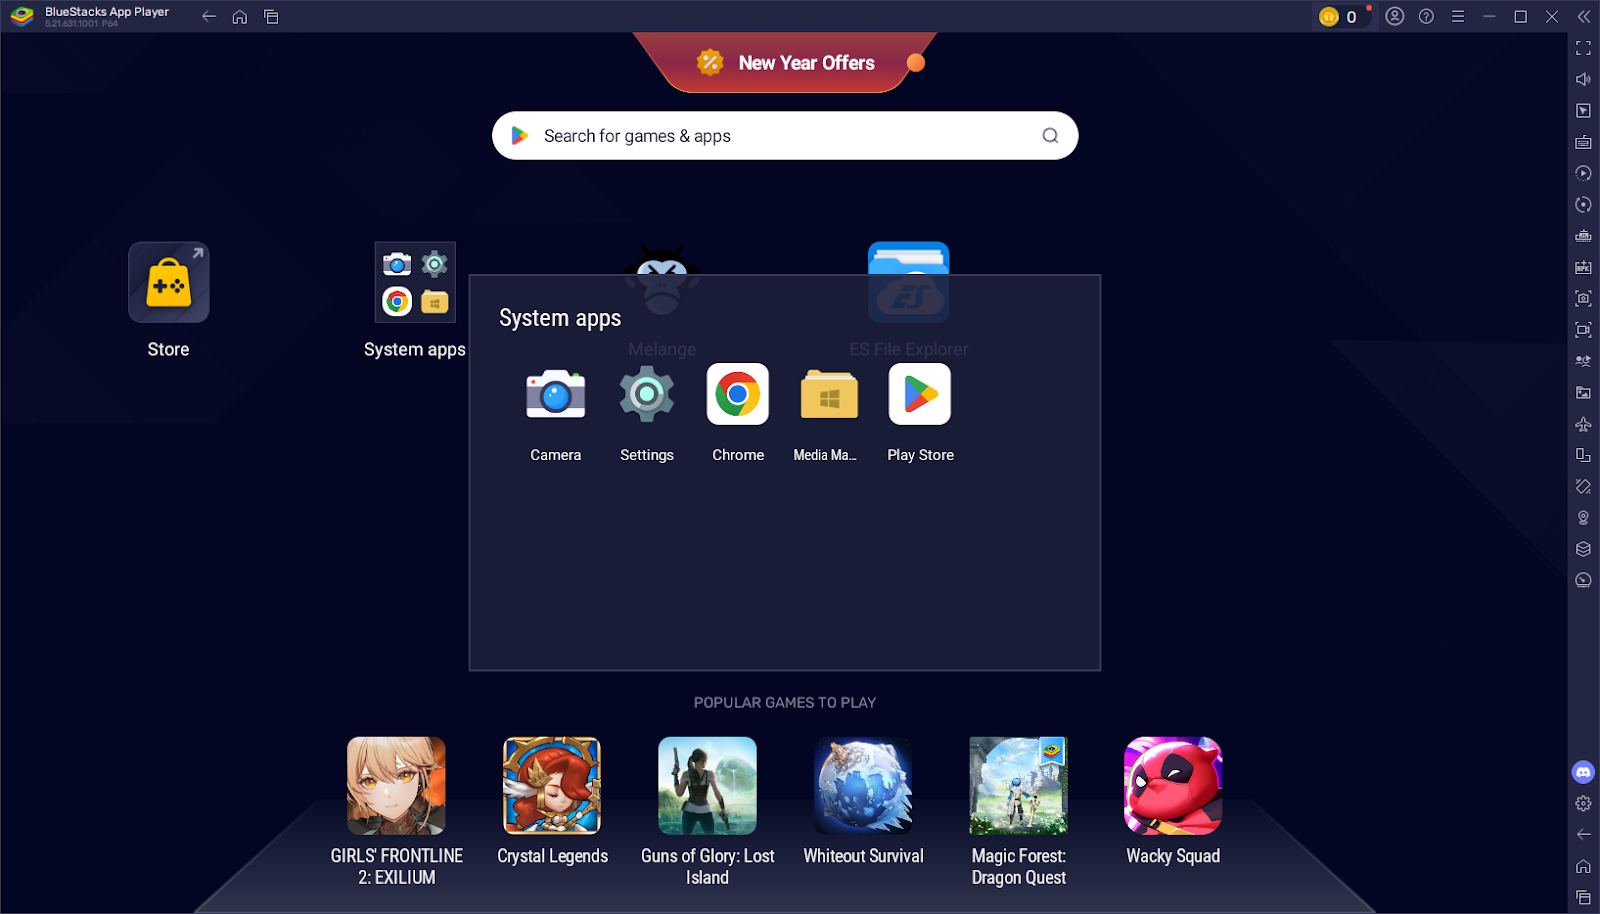Launch Chrome browser
This screenshot has width=1600, height=914.
(x=738, y=394)
